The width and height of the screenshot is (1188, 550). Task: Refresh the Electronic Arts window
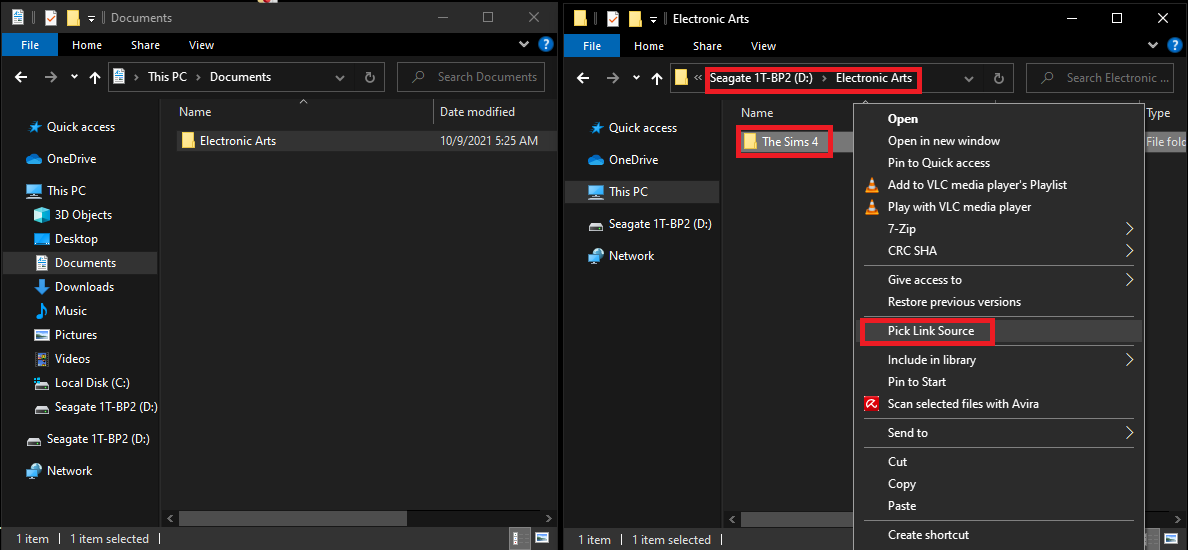999,77
